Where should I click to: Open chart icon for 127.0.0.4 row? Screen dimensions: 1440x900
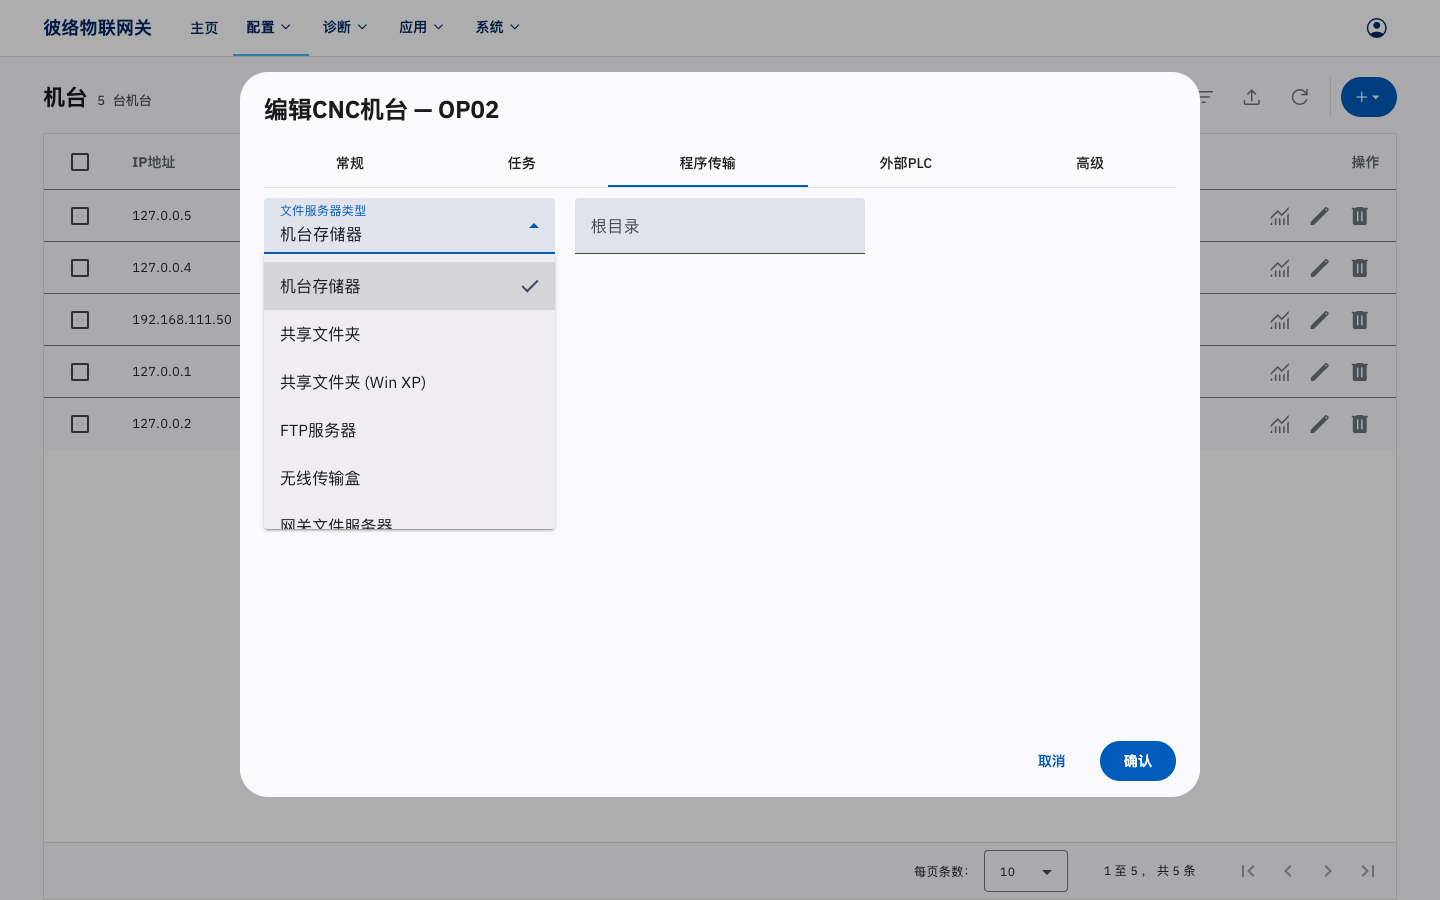click(1280, 268)
